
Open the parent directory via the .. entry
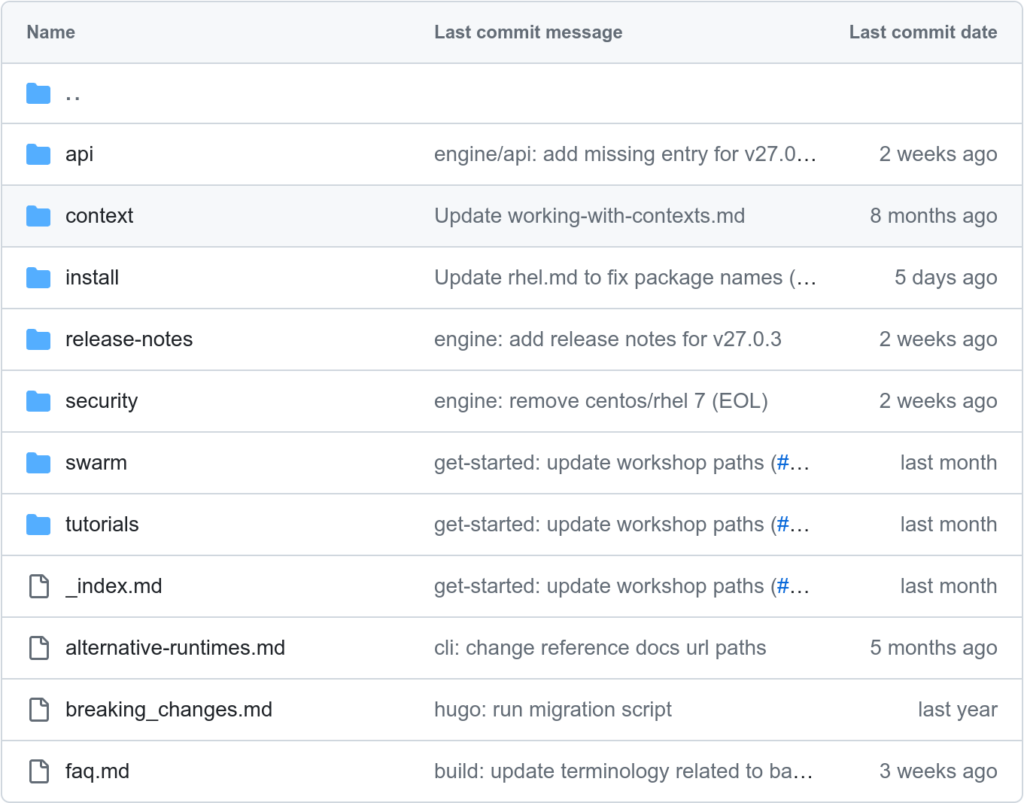coord(73,93)
